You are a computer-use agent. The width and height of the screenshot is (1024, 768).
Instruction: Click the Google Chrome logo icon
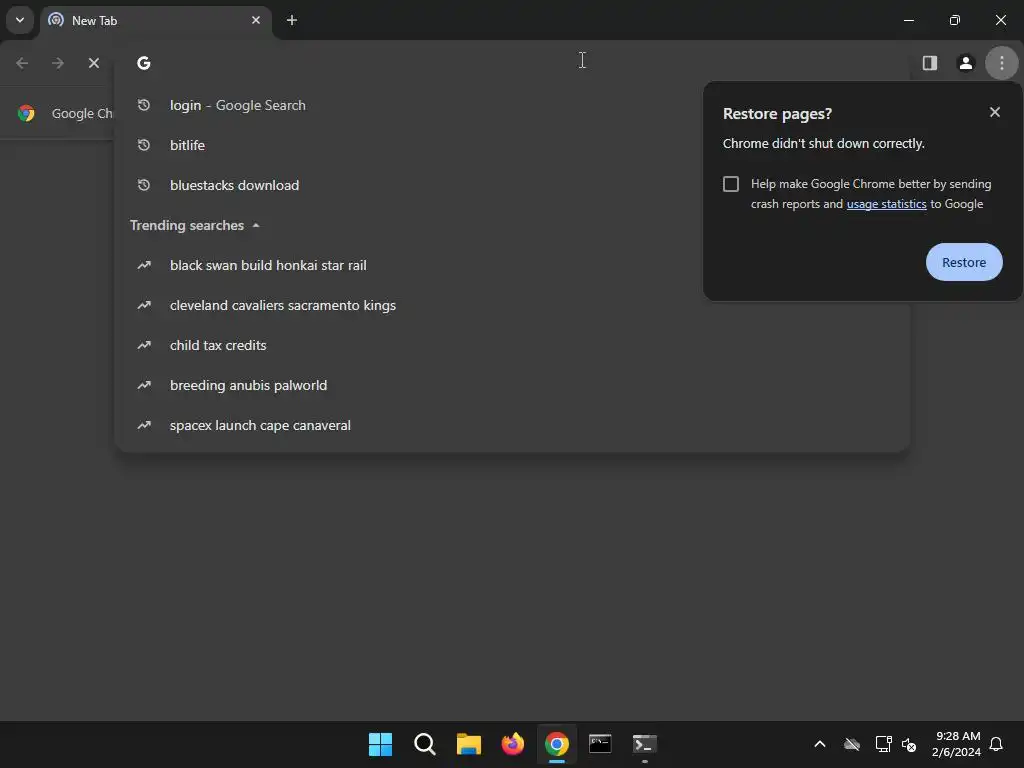click(x=26, y=113)
